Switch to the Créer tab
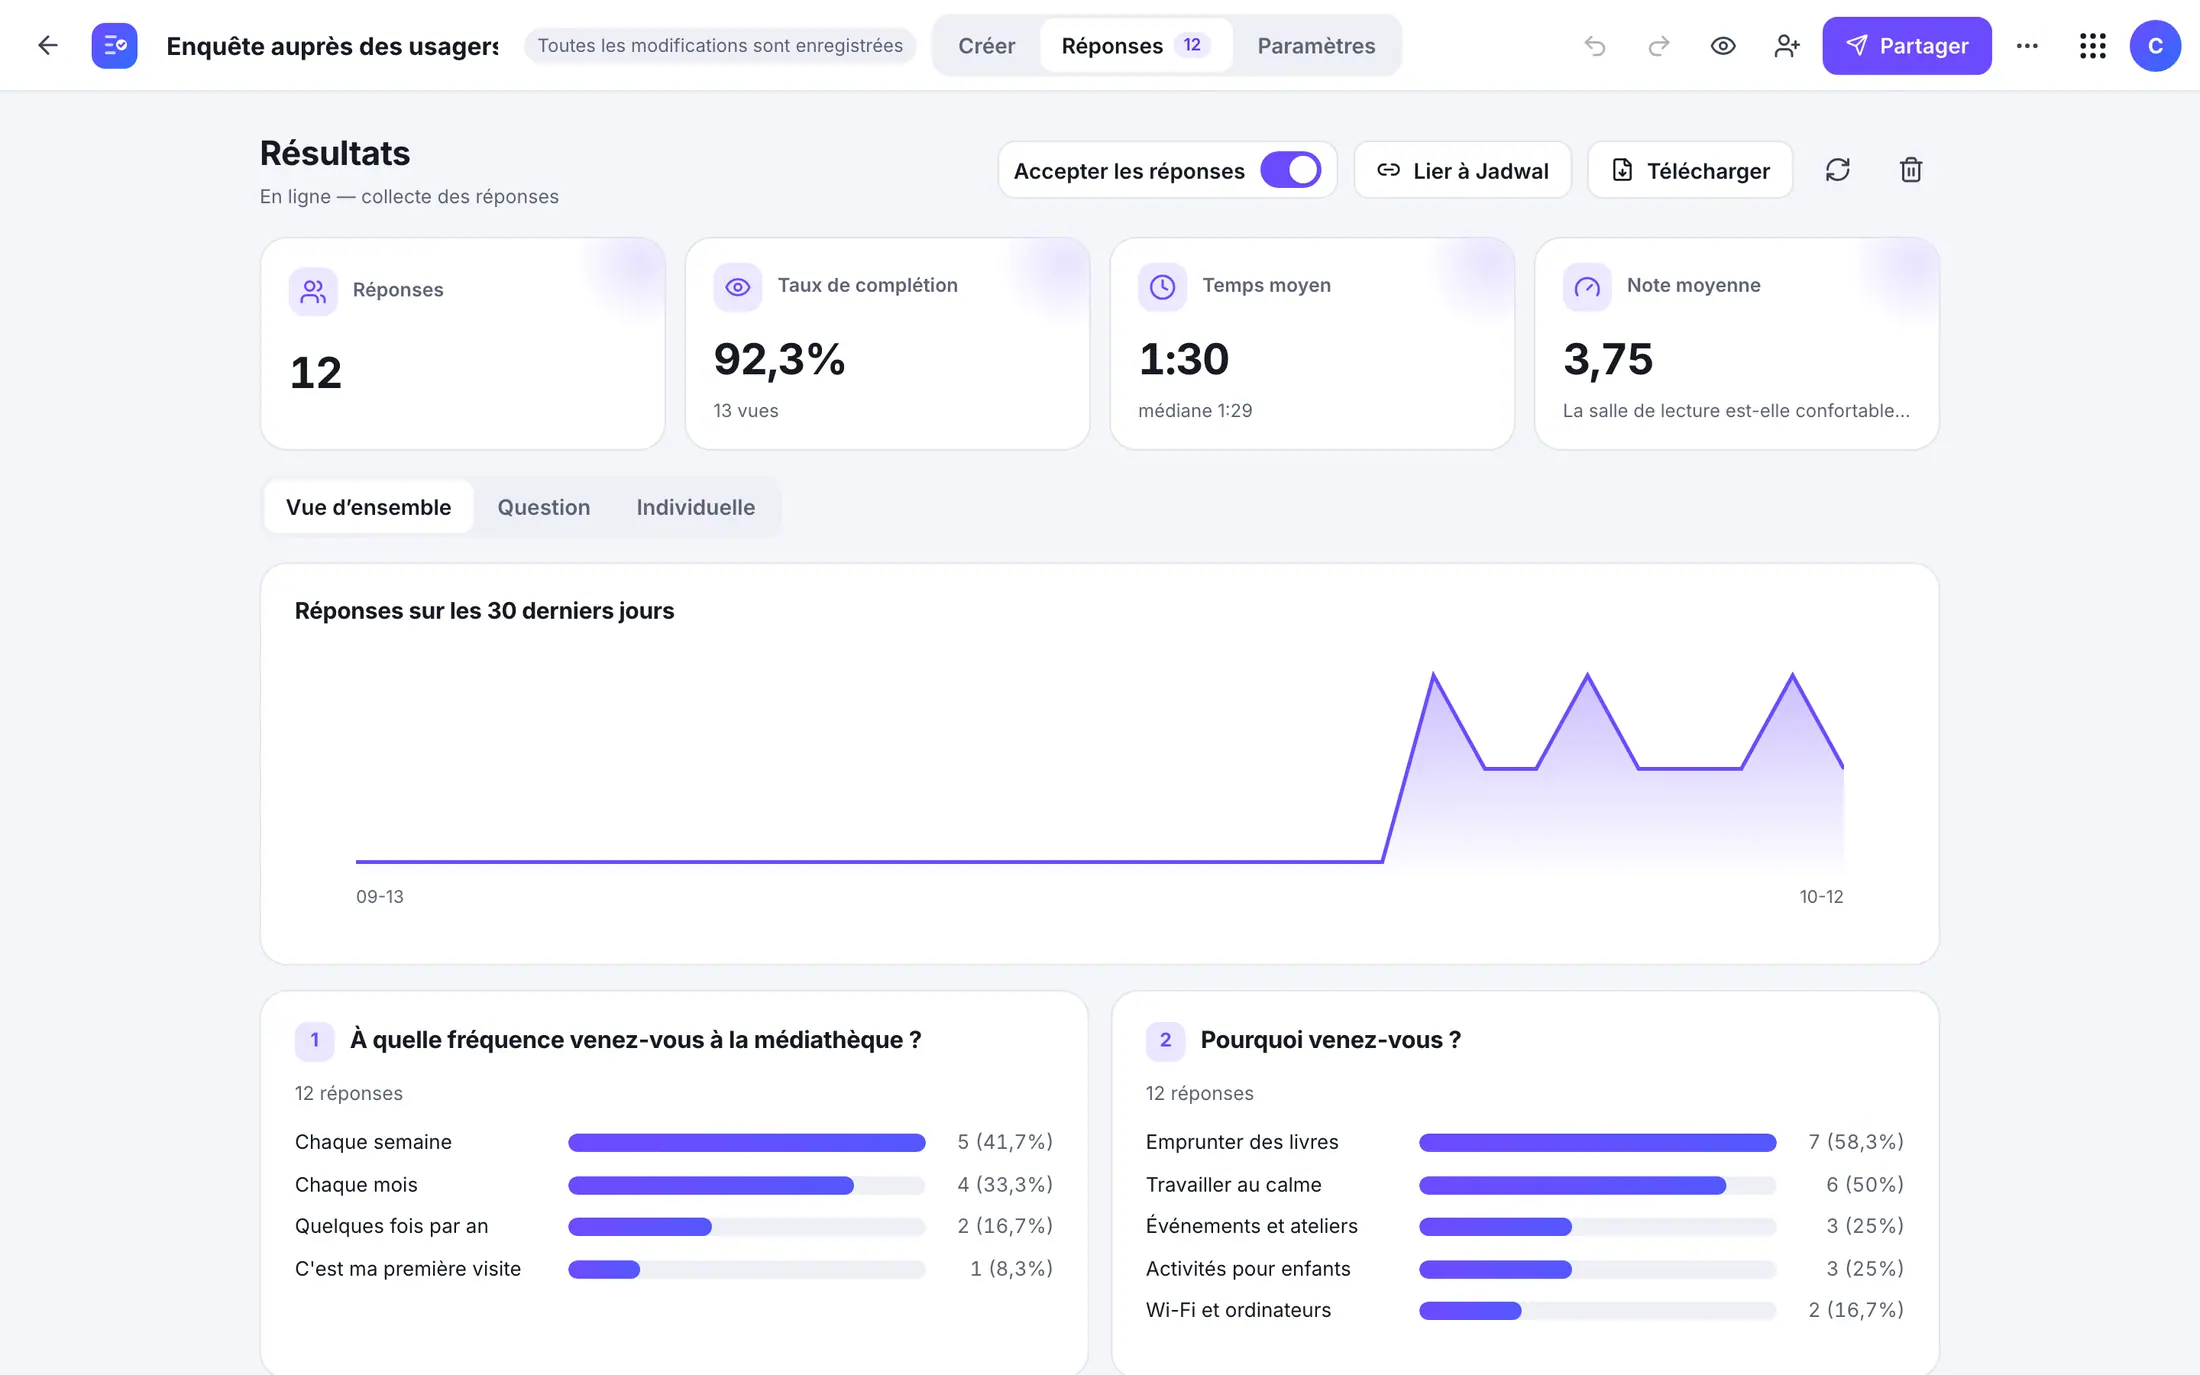The image size is (2200, 1375). point(986,46)
